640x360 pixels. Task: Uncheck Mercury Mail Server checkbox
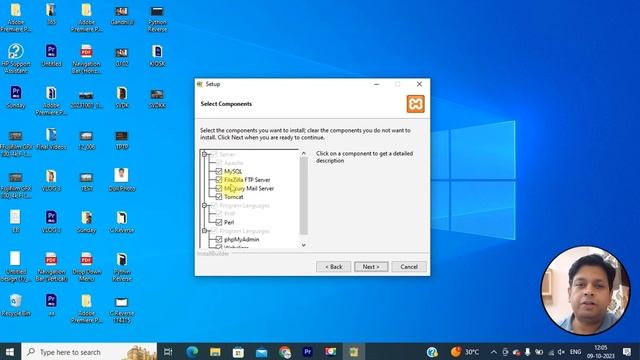[x=219, y=188]
